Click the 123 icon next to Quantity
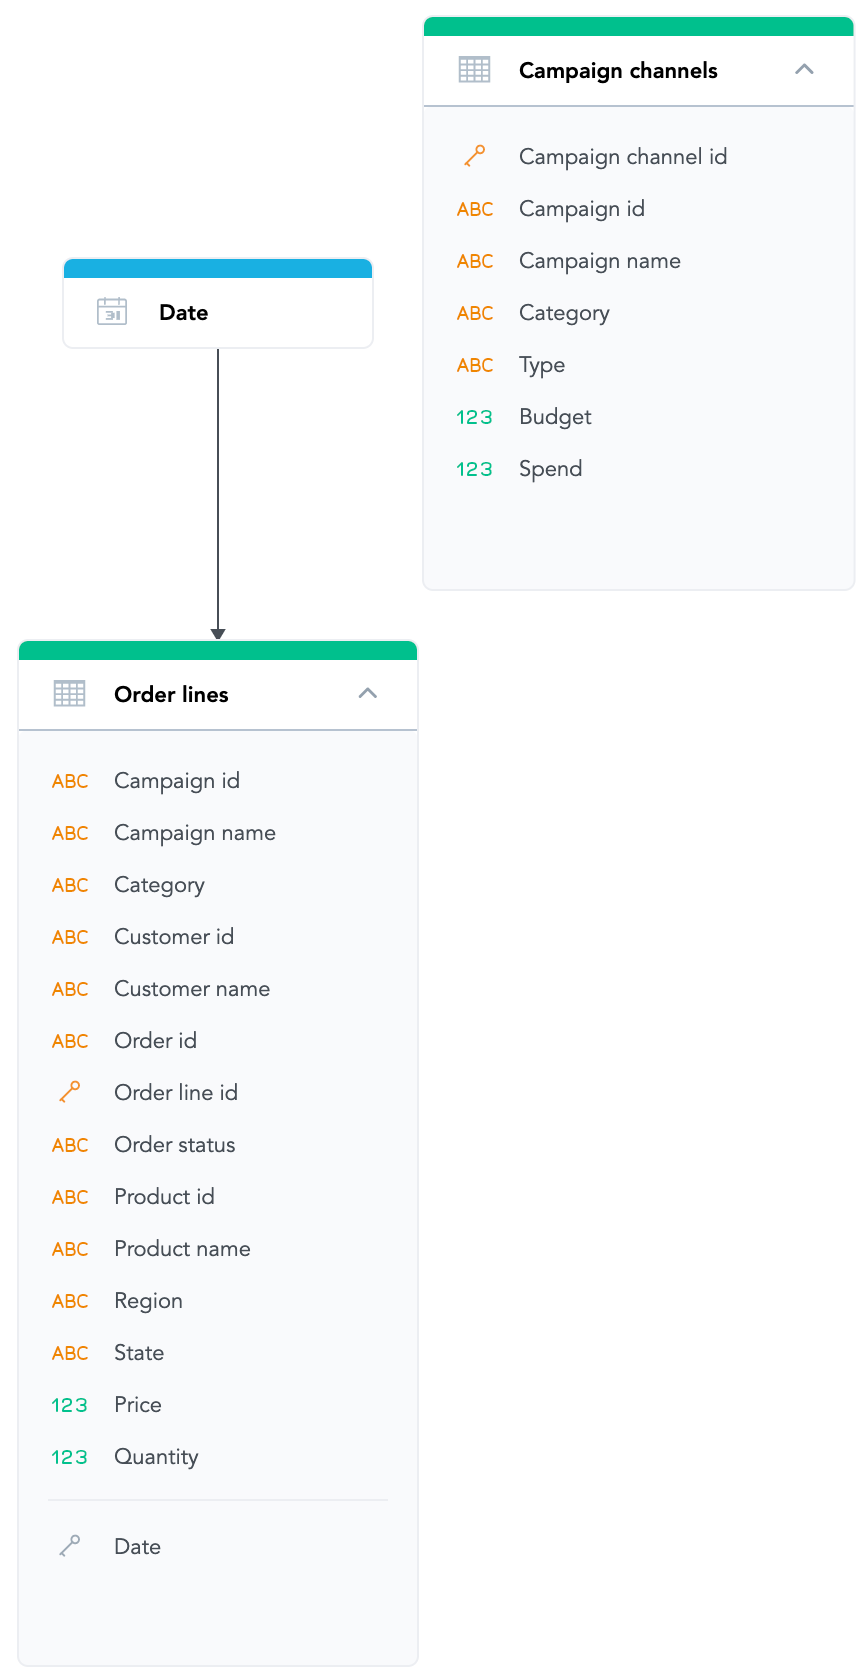Image resolution: width=866 pixels, height=1676 pixels. (x=70, y=1457)
